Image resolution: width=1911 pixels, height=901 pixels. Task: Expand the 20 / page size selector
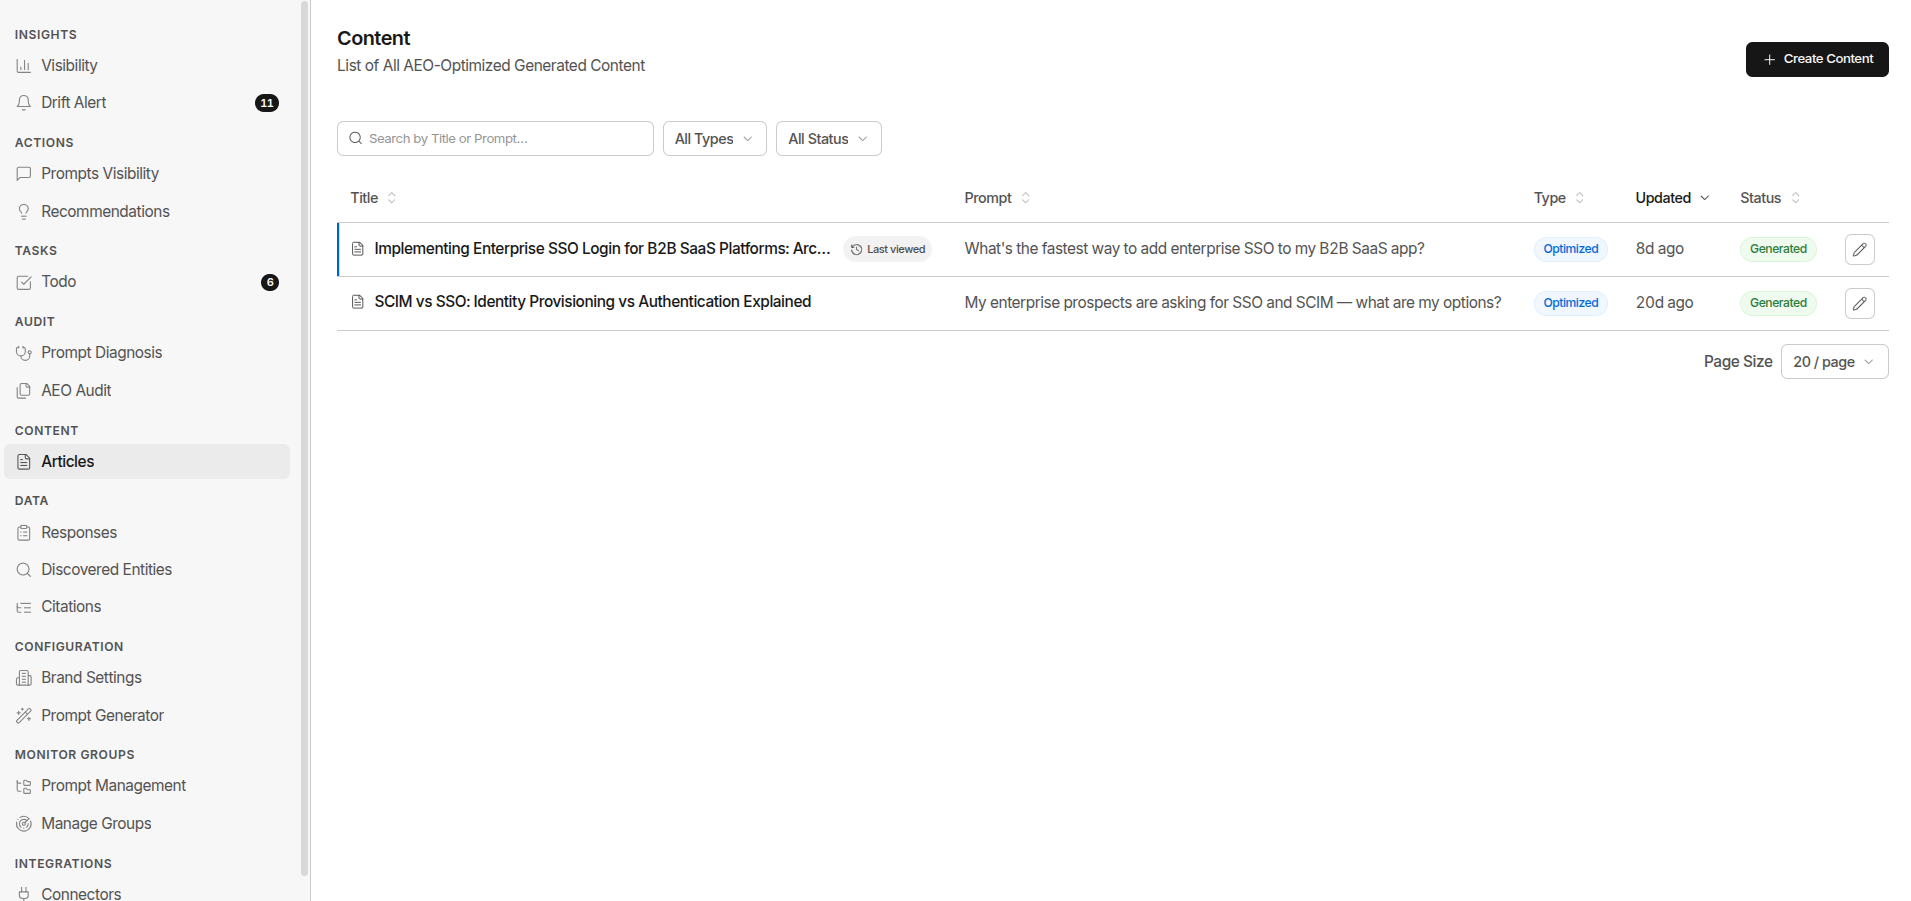pyautogui.click(x=1834, y=362)
